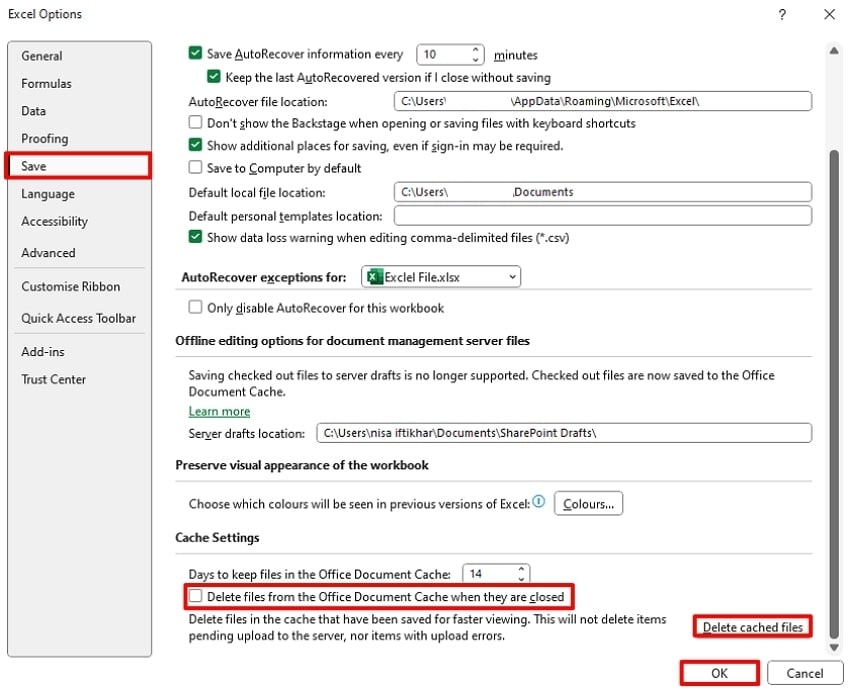The height and width of the screenshot is (692, 850).
Task: Click the info icon beside the Colours option
Action: [x=540, y=503]
